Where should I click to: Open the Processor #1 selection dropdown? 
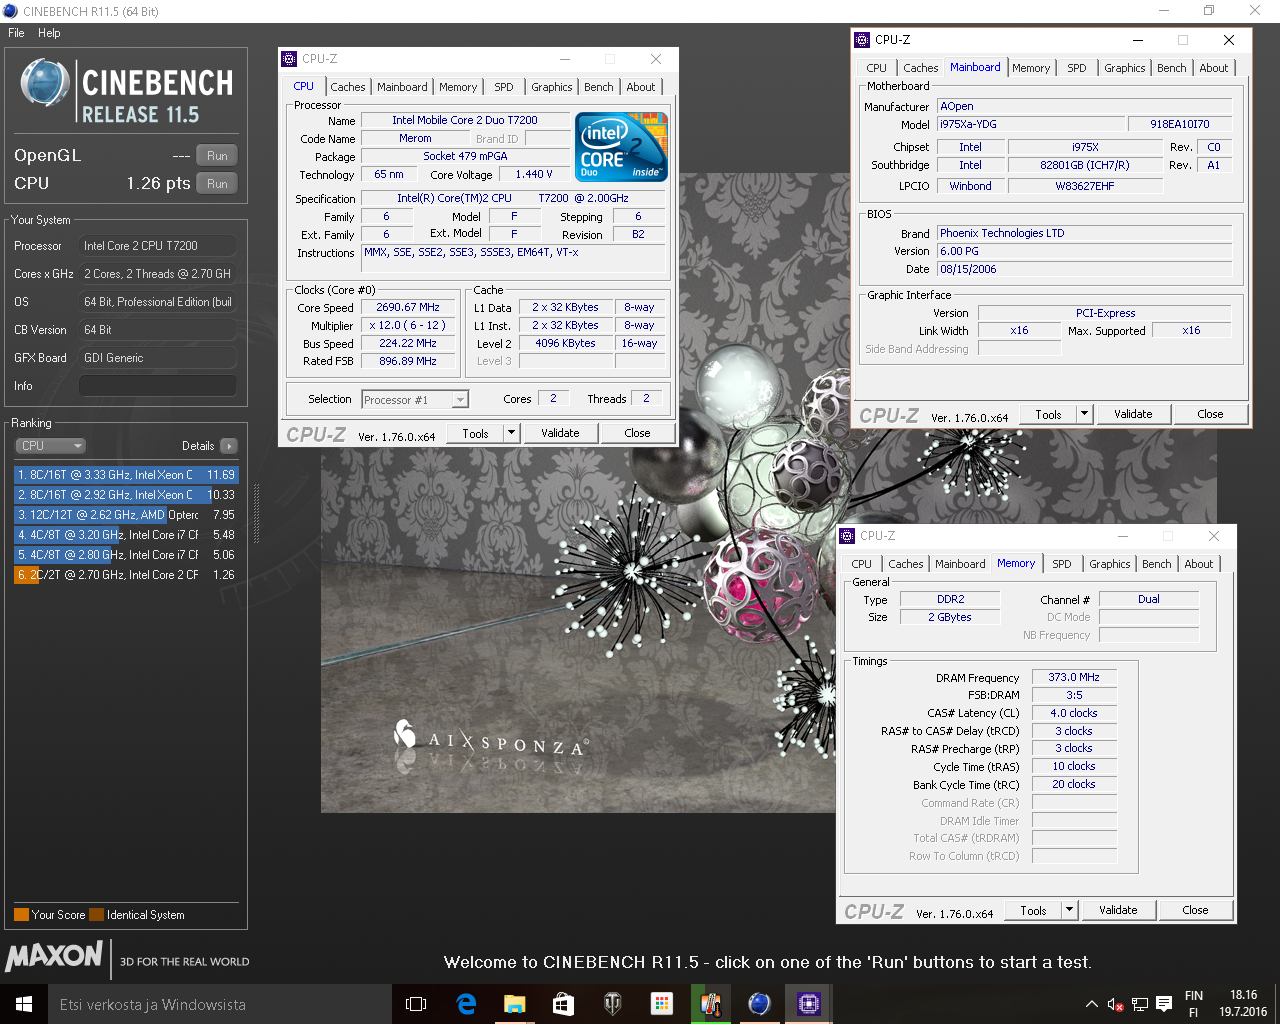(415, 400)
